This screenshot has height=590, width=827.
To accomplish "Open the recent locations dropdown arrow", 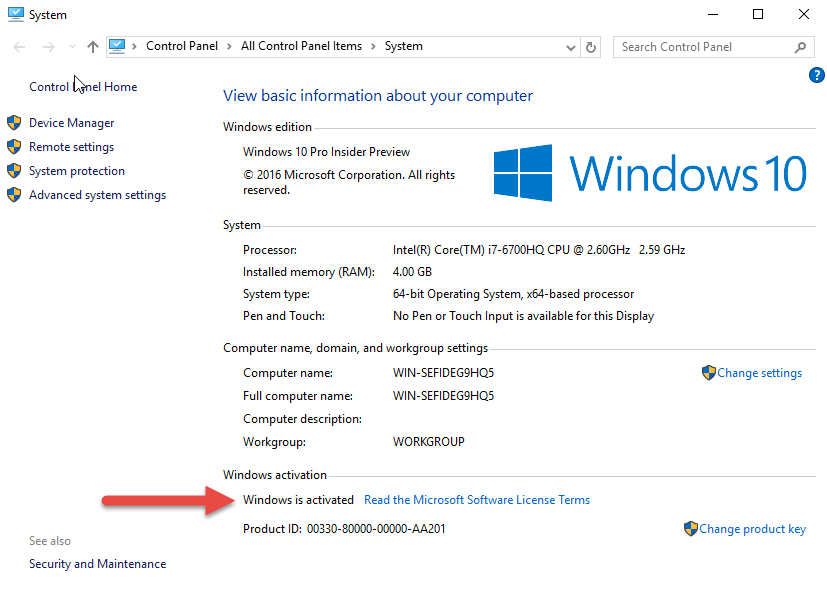I will [x=72, y=47].
